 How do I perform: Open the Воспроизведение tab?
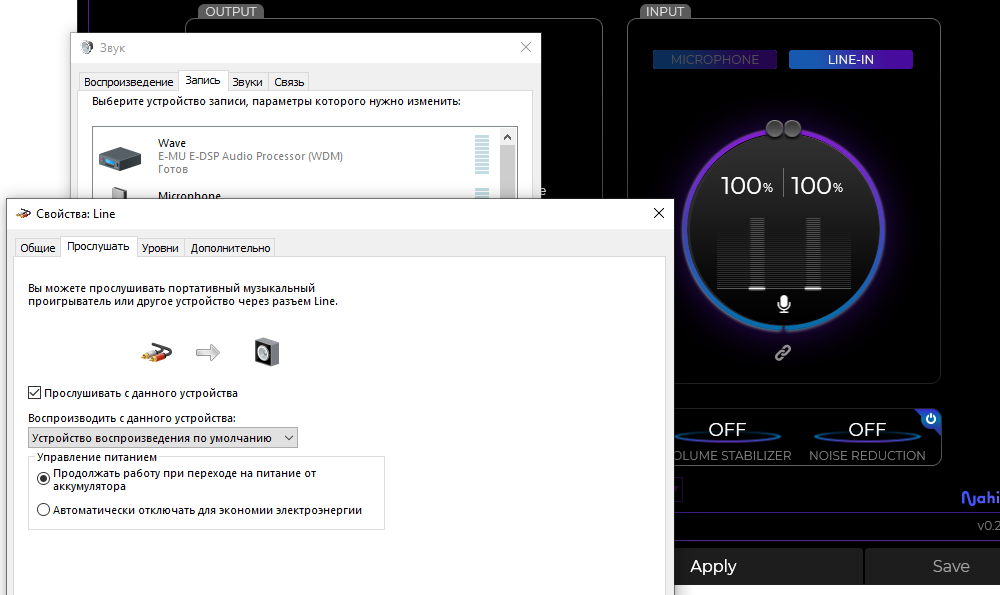pos(128,82)
